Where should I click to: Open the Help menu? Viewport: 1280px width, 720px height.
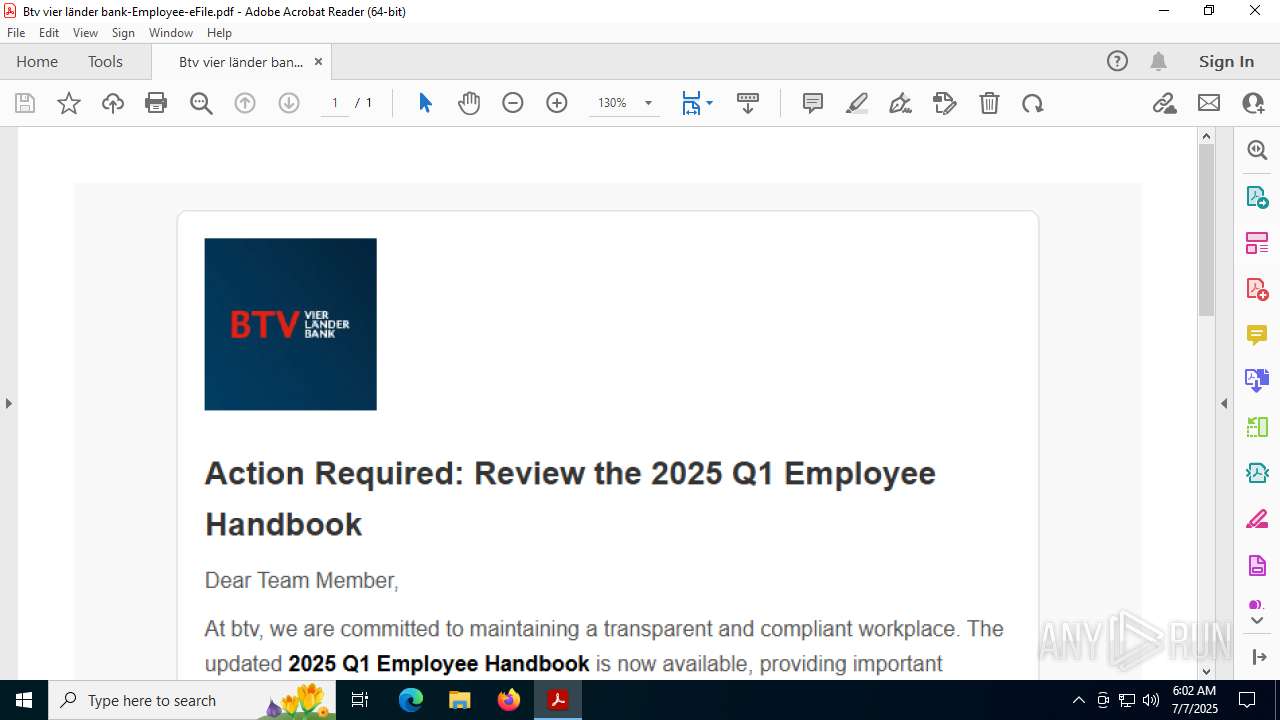click(x=219, y=33)
